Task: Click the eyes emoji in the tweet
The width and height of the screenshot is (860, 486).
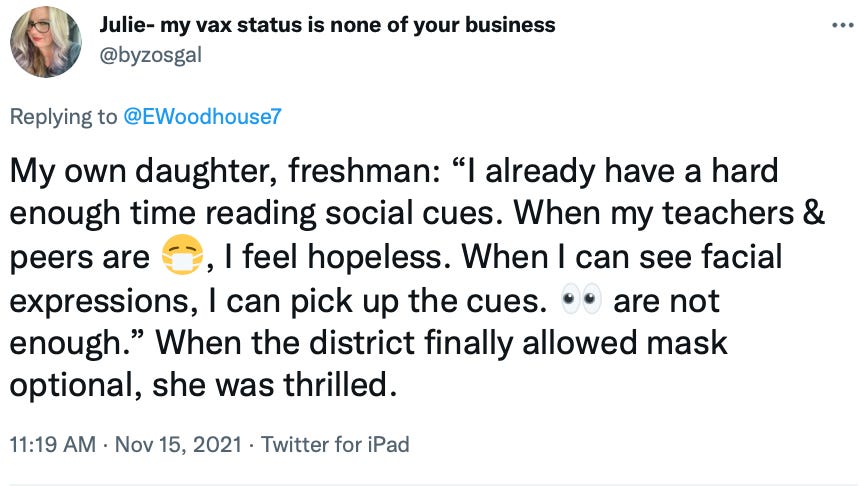Action: (581, 299)
